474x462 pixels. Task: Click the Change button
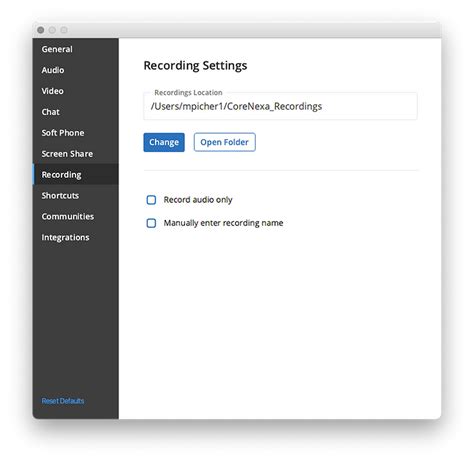164,142
